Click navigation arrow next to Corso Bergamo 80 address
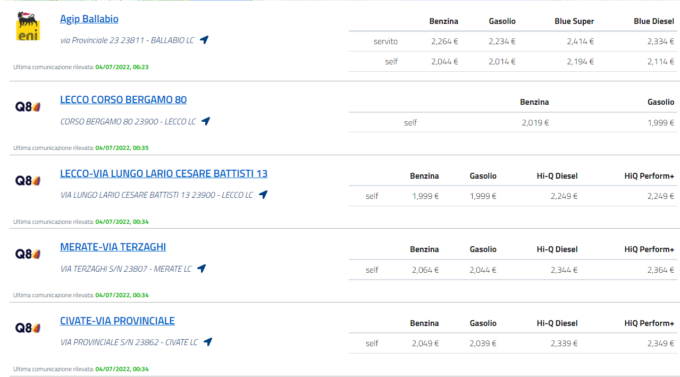Image resolution: width=680 pixels, height=377 pixels. (206, 121)
